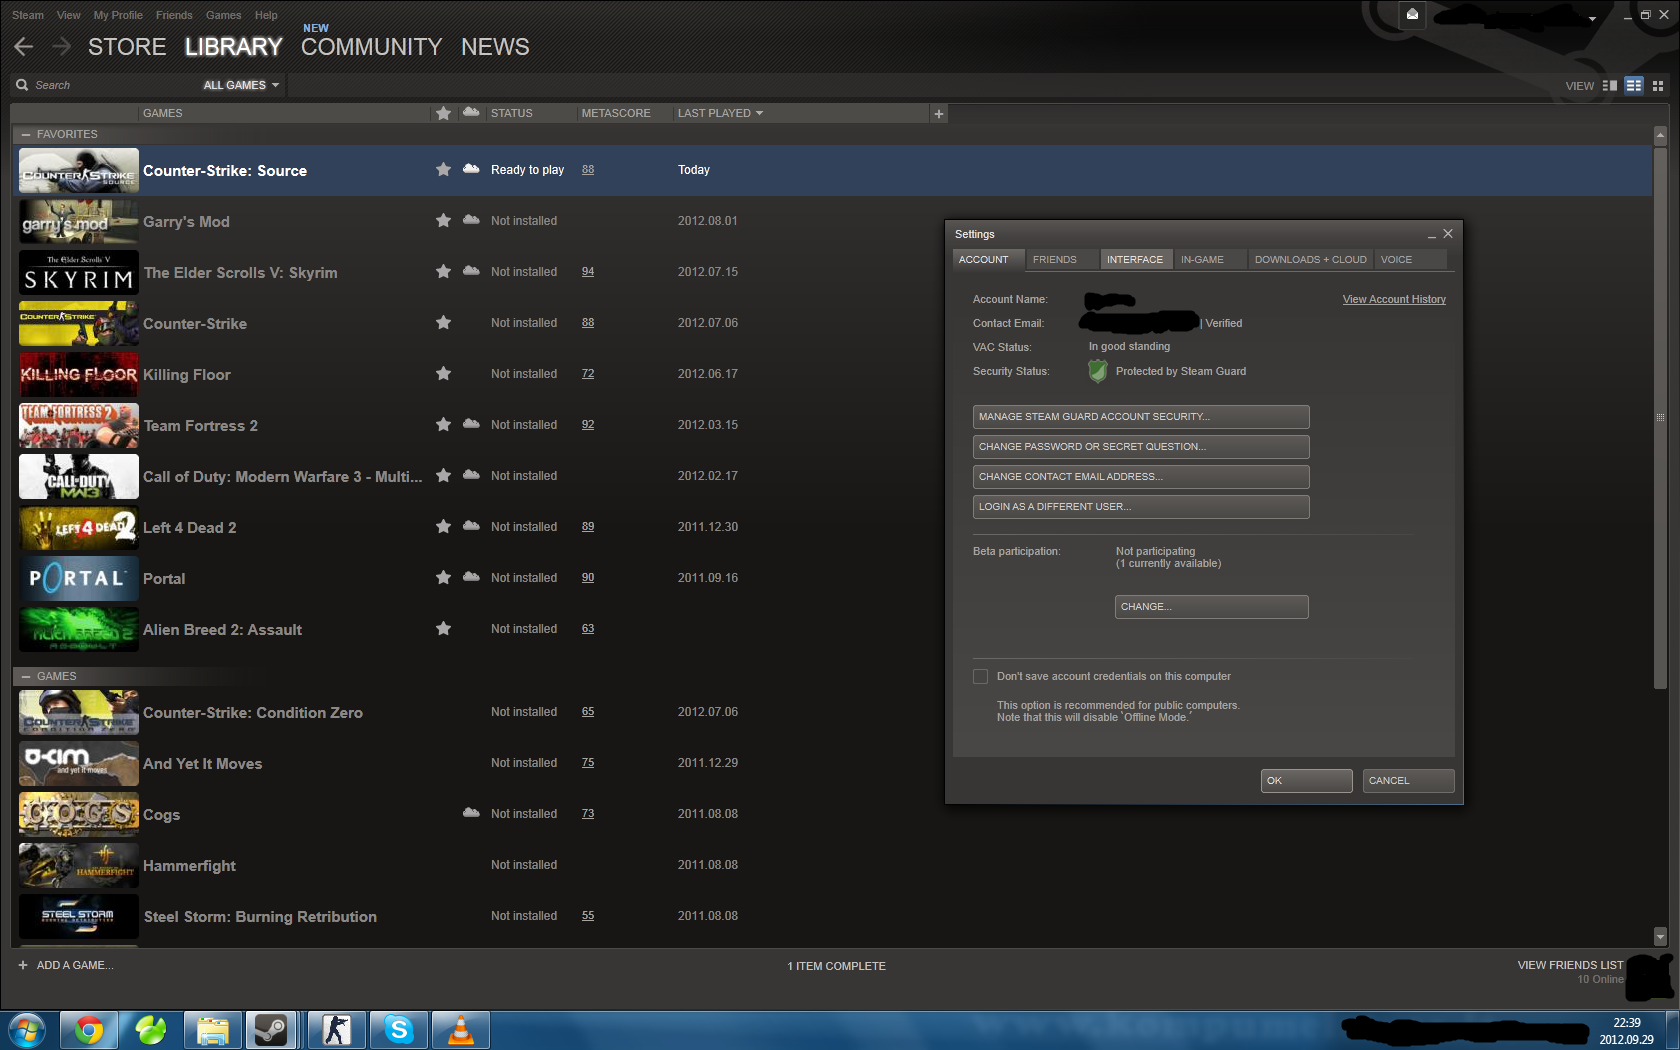Viewport: 1680px width, 1050px height.
Task: Click Login as a Different User
Action: 1141,507
